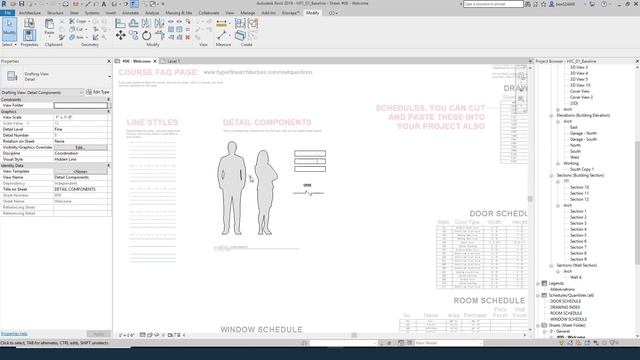Image resolution: width=640 pixels, height=360 pixels.
Task: Collapse Elevations (Building Elevation) node
Action: (551, 116)
